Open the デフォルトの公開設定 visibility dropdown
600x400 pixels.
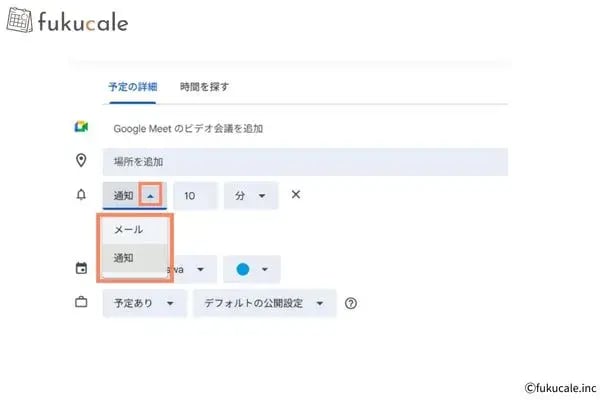[265, 304]
